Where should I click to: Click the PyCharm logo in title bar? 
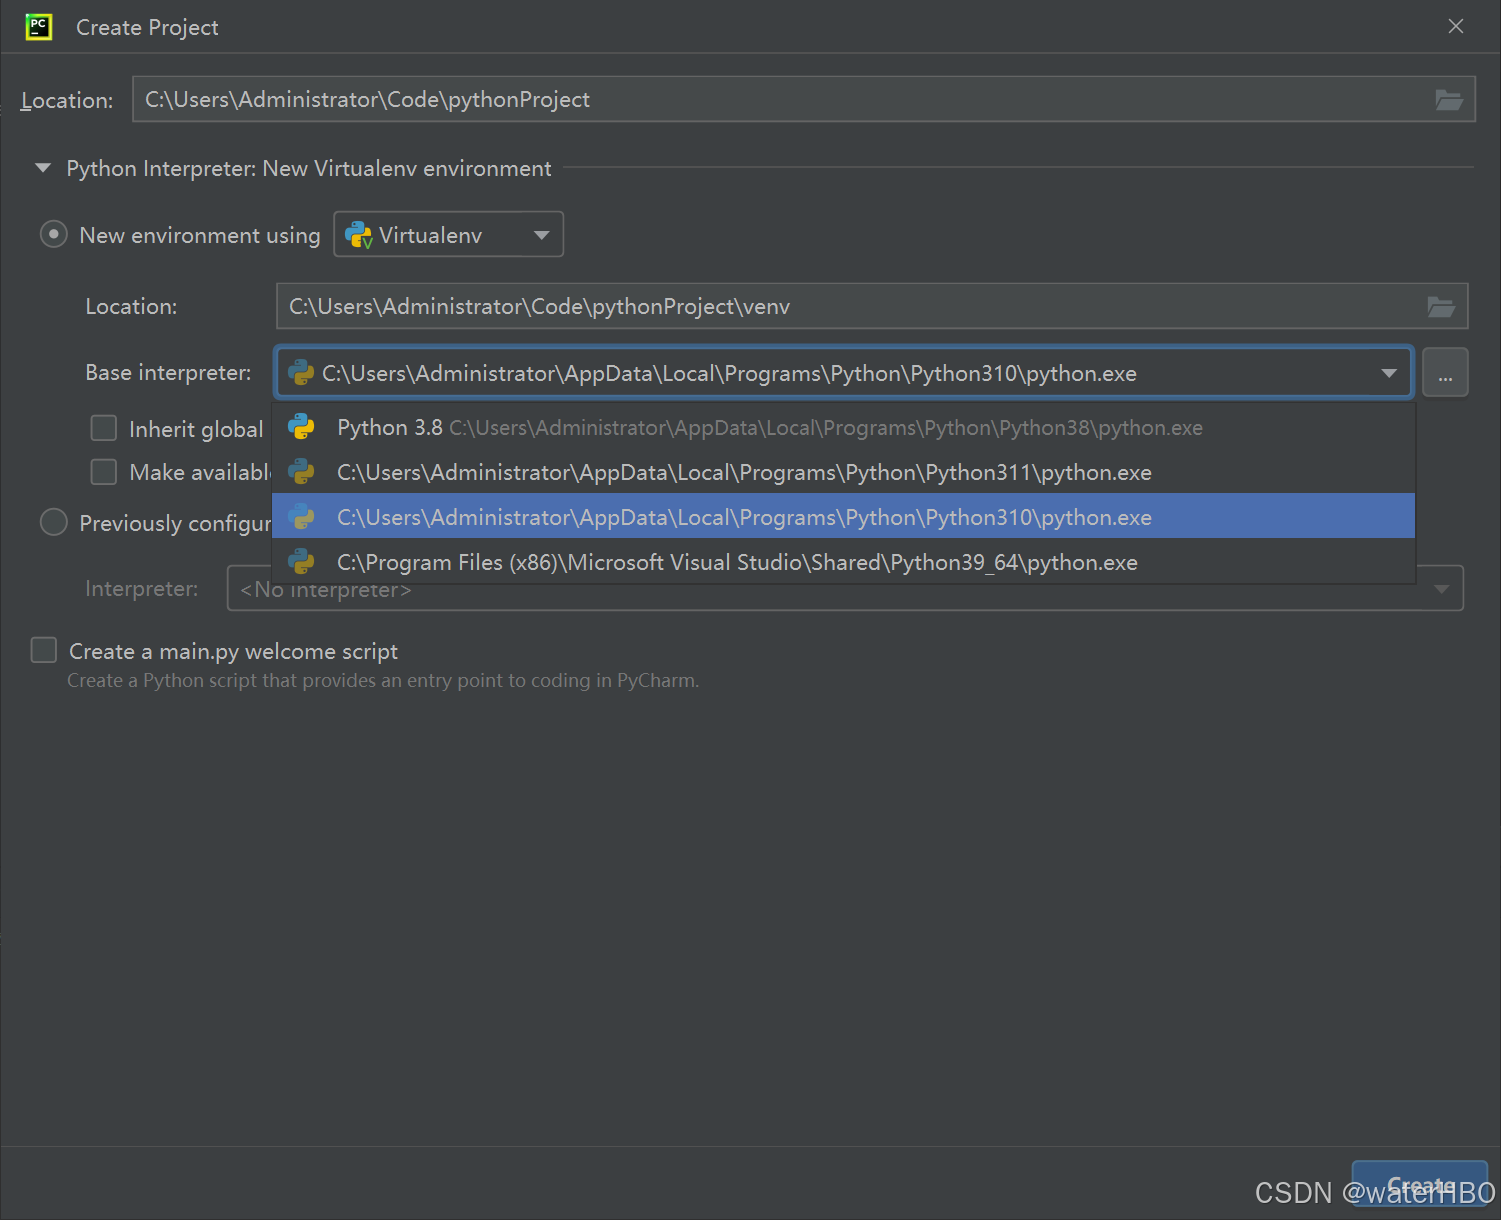38,27
